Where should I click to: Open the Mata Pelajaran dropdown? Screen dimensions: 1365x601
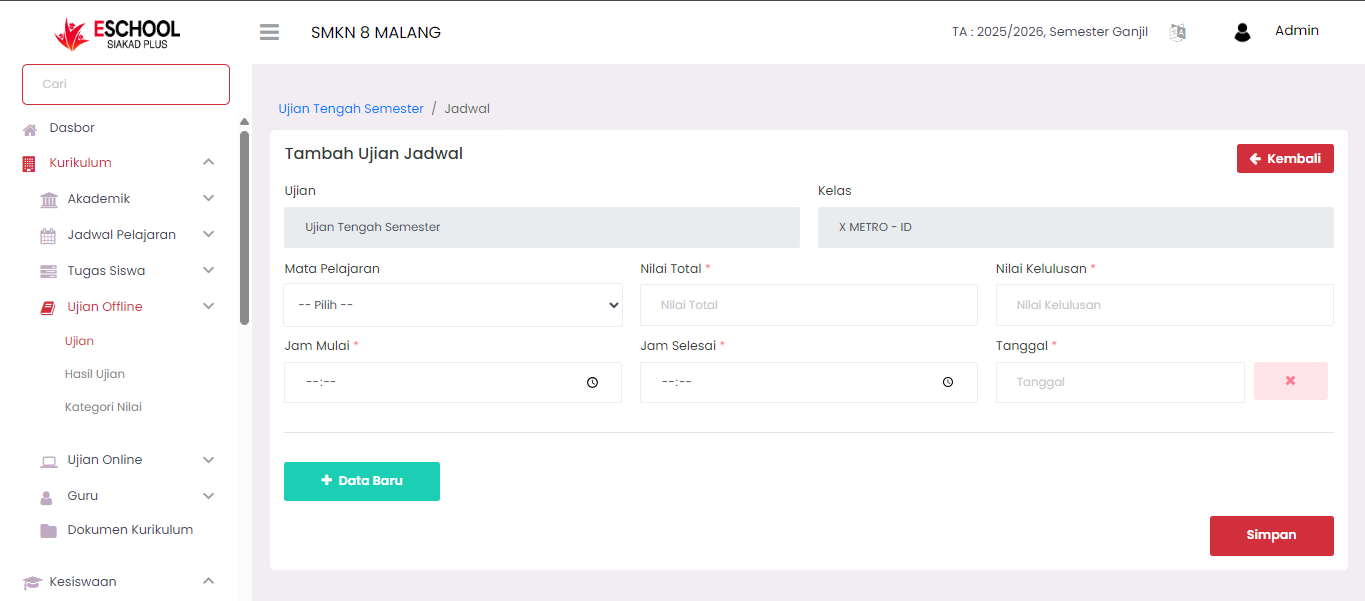coord(453,305)
